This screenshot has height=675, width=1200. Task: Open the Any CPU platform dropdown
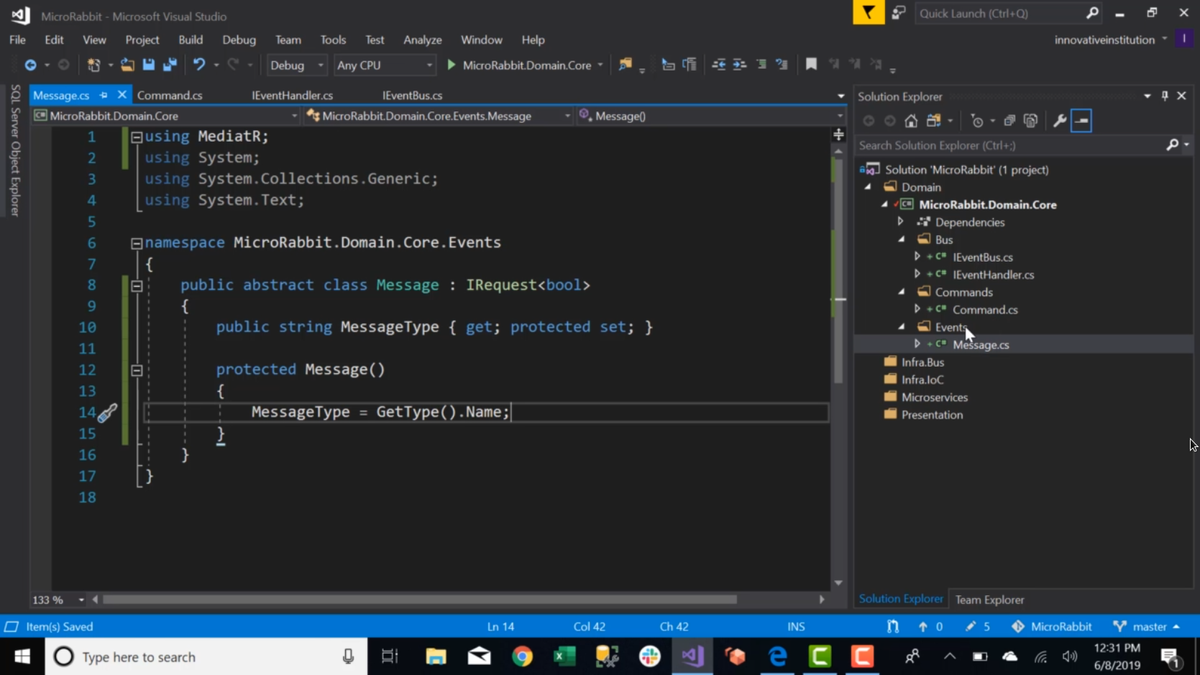385,65
